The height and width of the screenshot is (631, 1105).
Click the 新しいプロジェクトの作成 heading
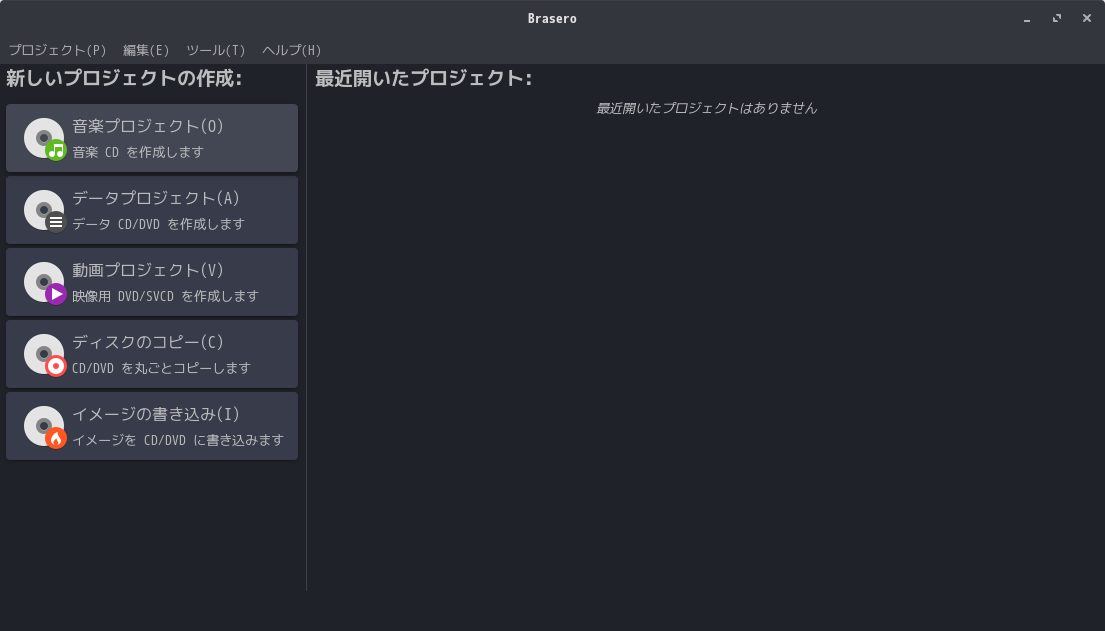pyautogui.click(x=124, y=78)
